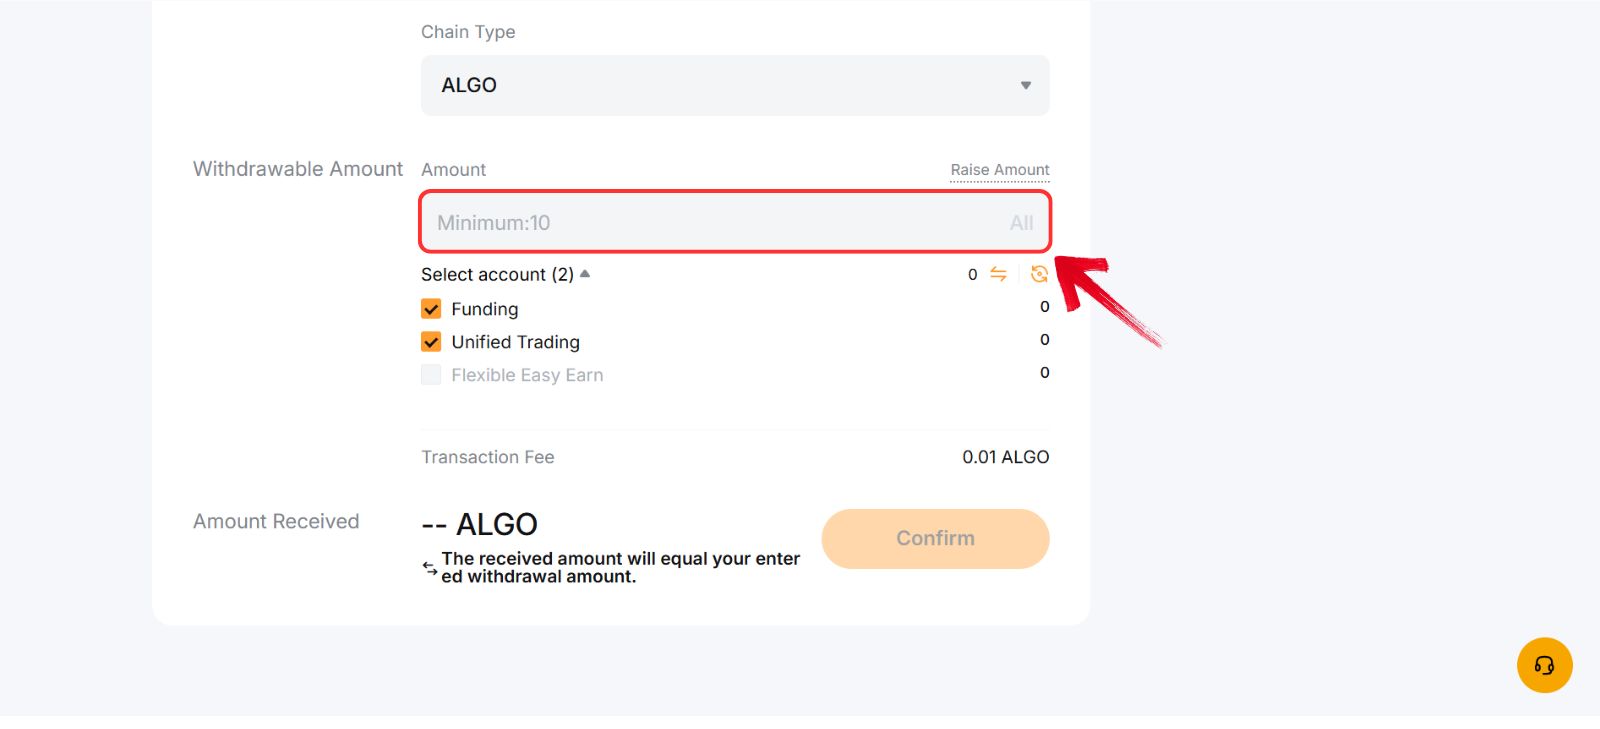The image size is (1600, 729).
Task: Click the triangle icon next to Select account
Action: [586, 273]
